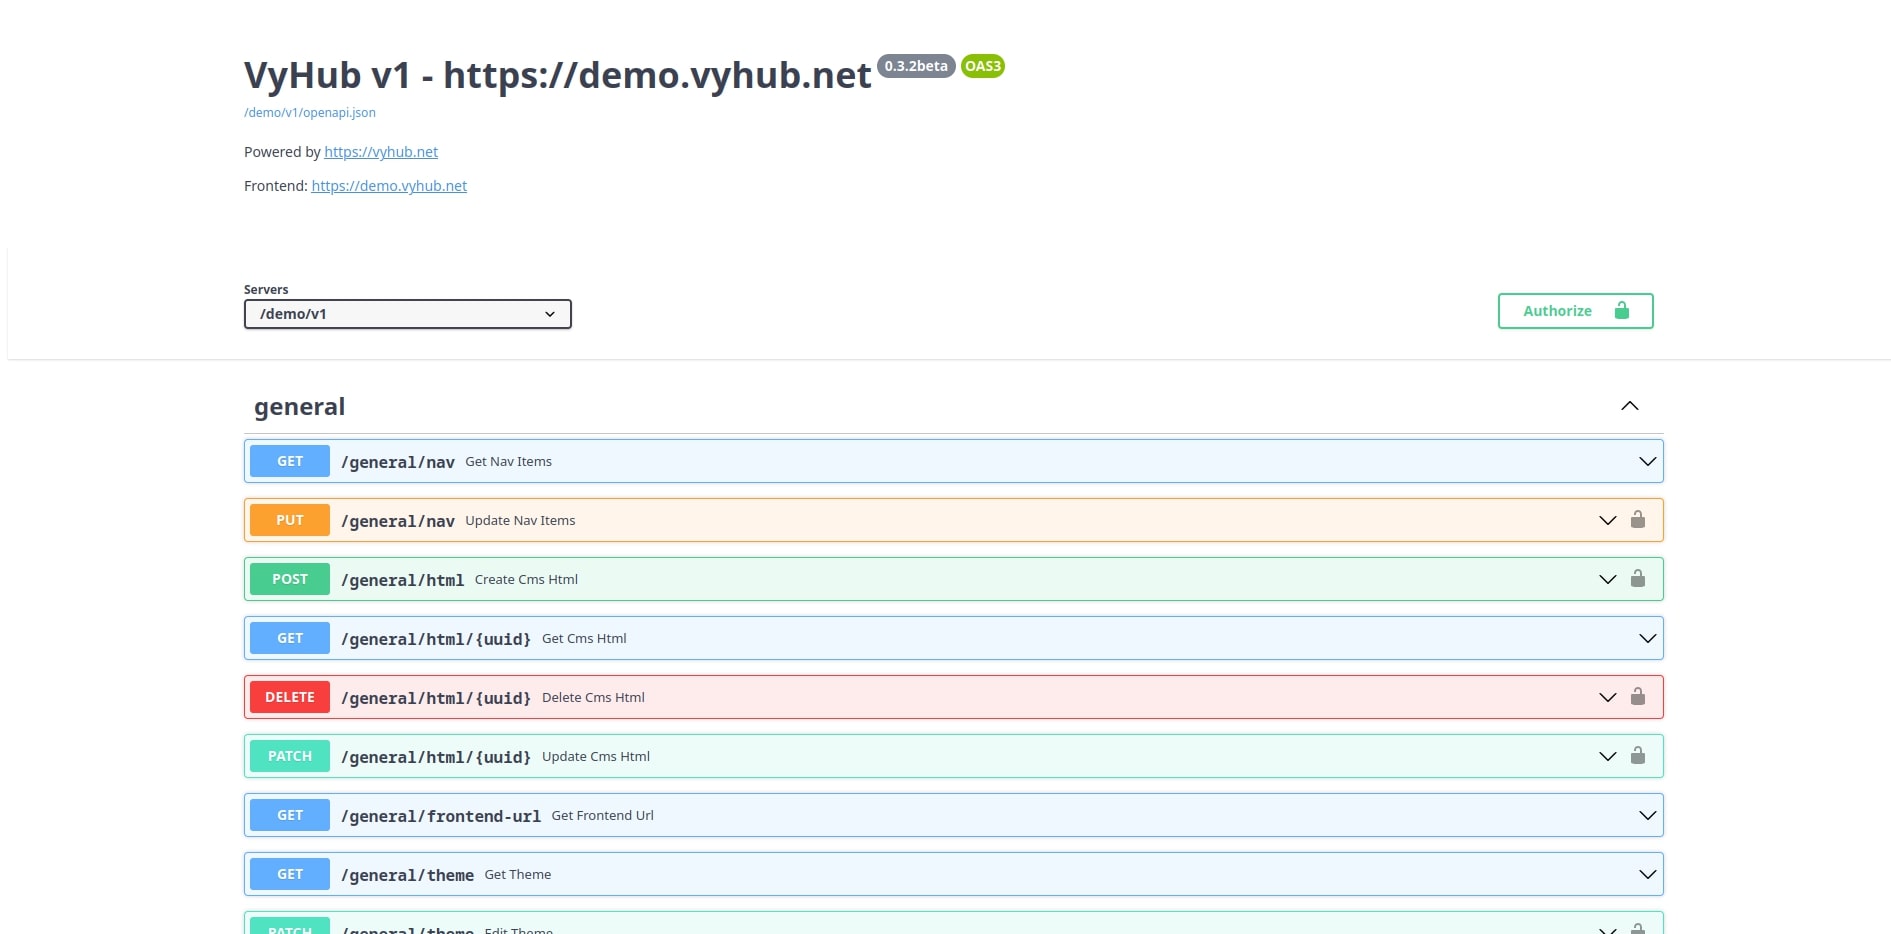Open the Servers dropdown showing /demo/v1
Screen dimensions: 1891x934
(x=407, y=313)
